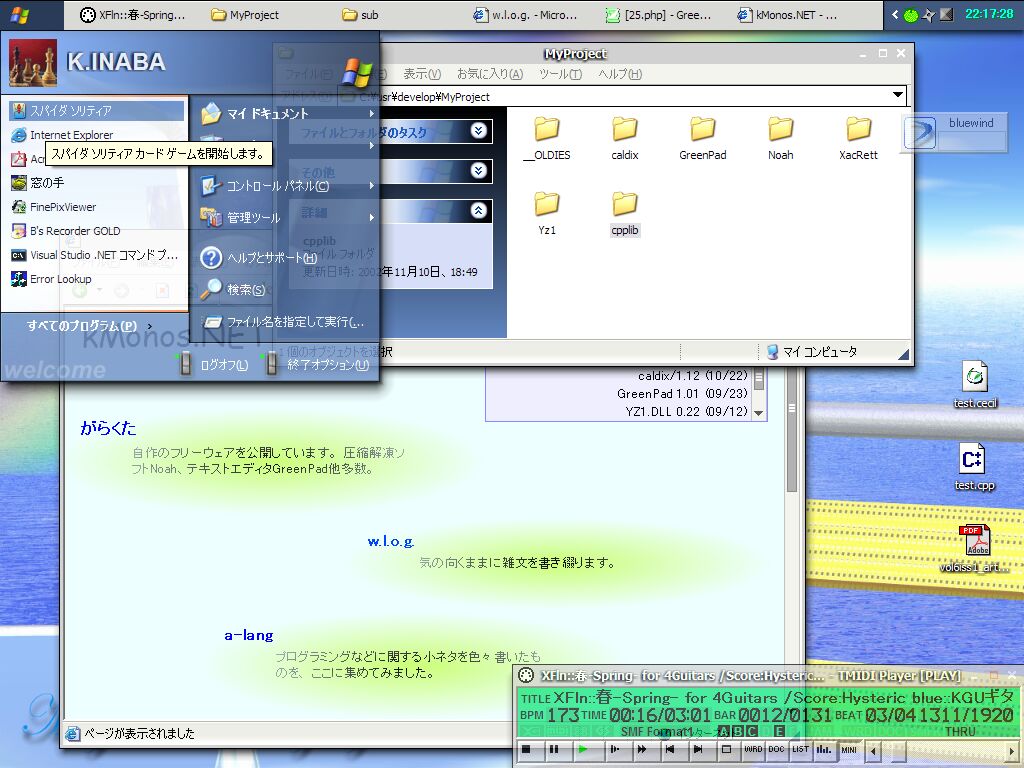The width and height of the screenshot is (1024, 768).
Task: Select the GreenPad folder
Action: (x=703, y=138)
